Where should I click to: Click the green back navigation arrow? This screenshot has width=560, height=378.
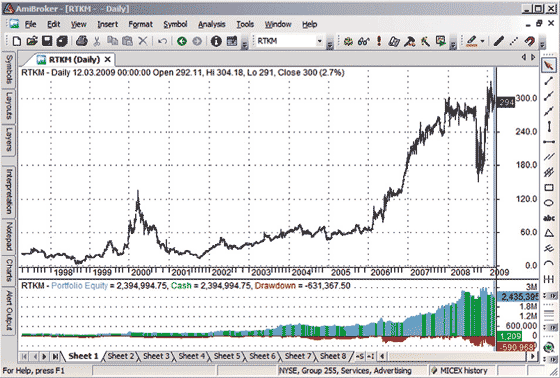point(182,41)
